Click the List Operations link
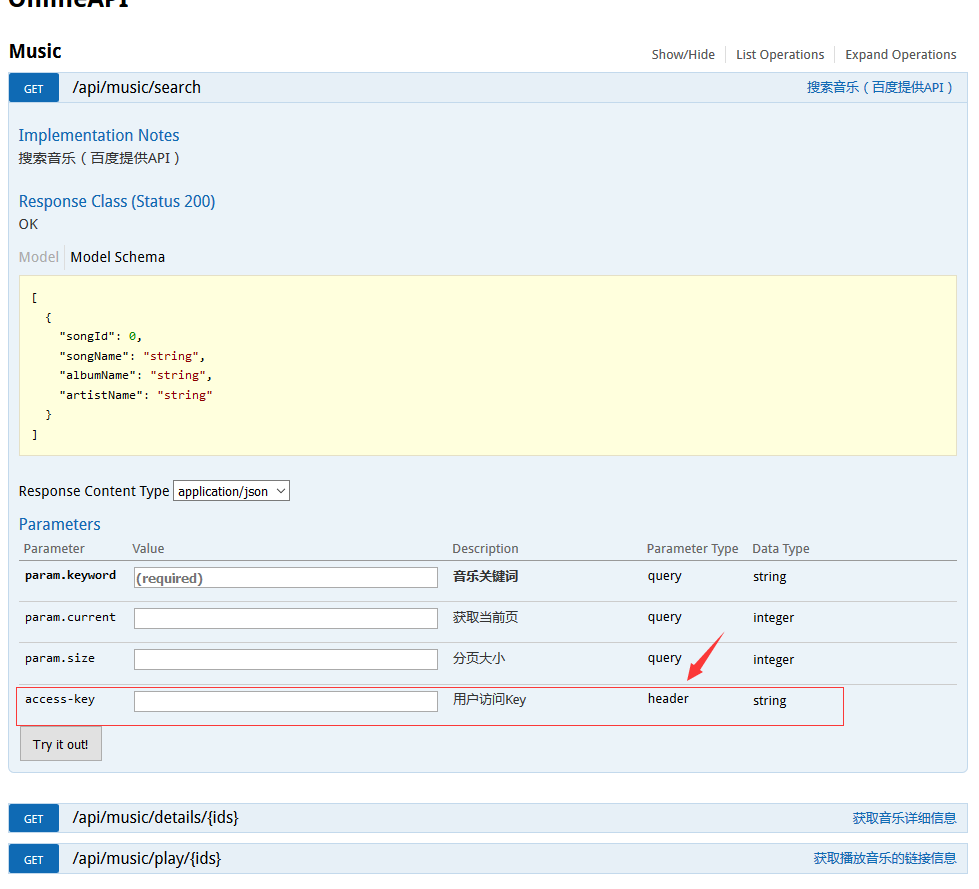979x889 pixels. (780, 54)
